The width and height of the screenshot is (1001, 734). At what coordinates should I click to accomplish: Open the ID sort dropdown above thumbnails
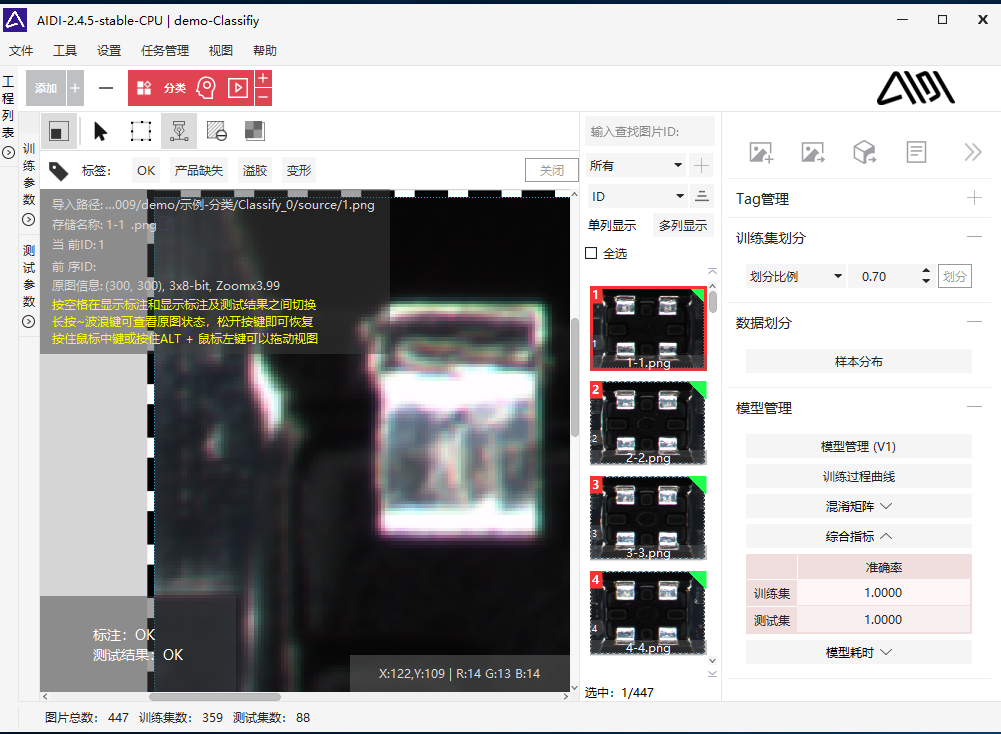point(638,197)
